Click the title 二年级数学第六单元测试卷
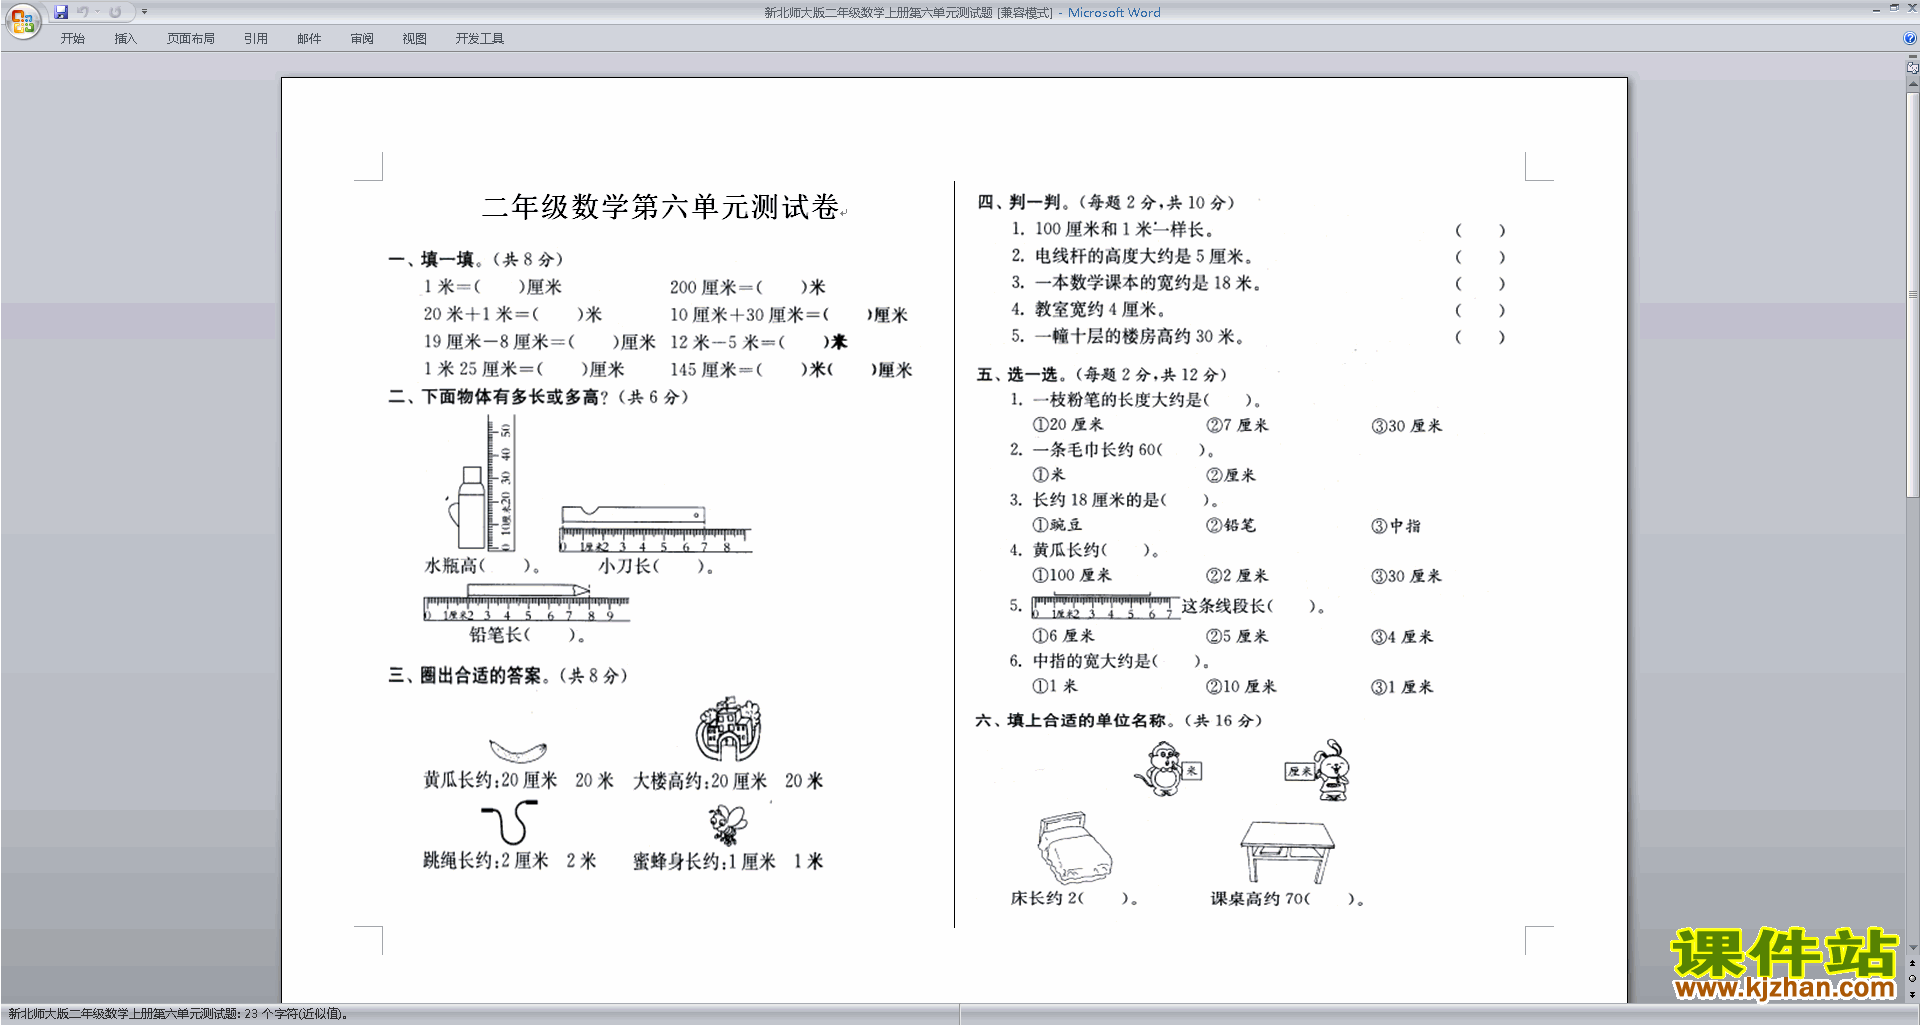Screen dimensions: 1920x1025 660,207
